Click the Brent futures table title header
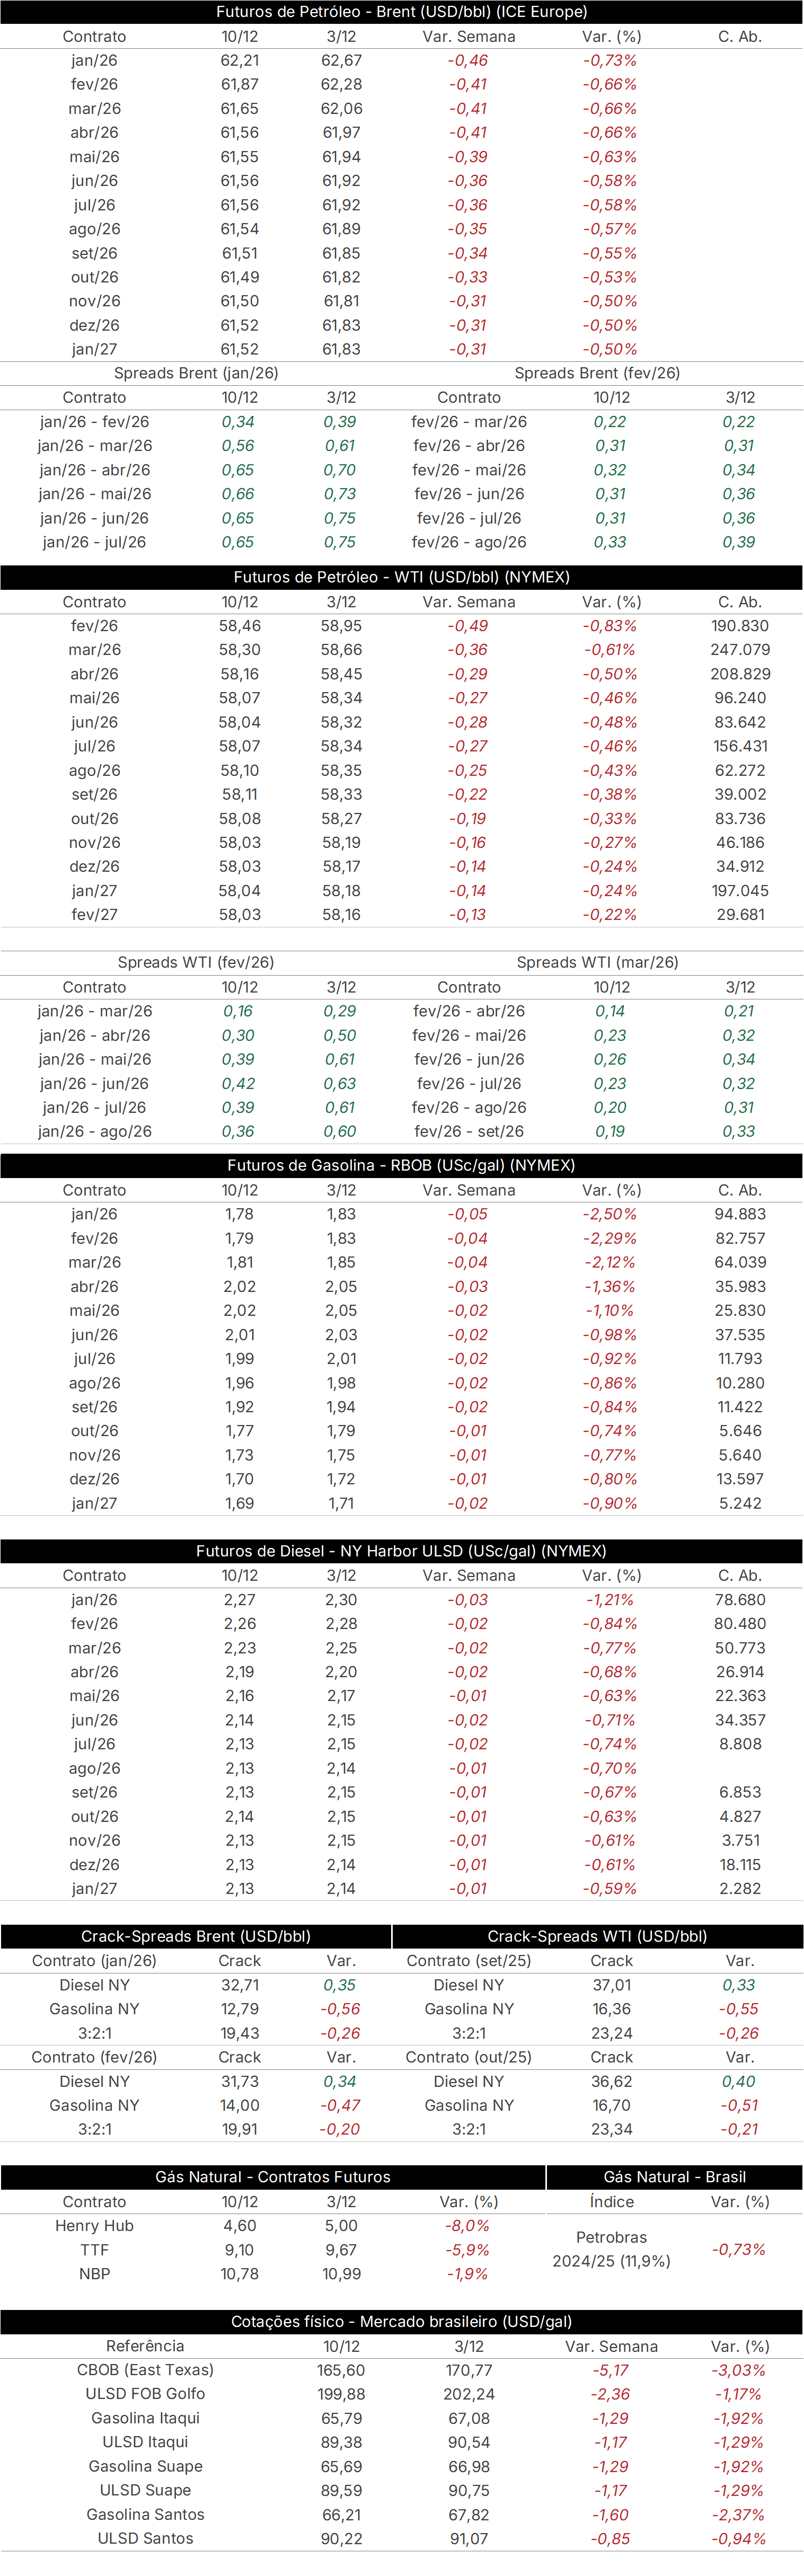This screenshot has height=2576, width=804. [402, 12]
